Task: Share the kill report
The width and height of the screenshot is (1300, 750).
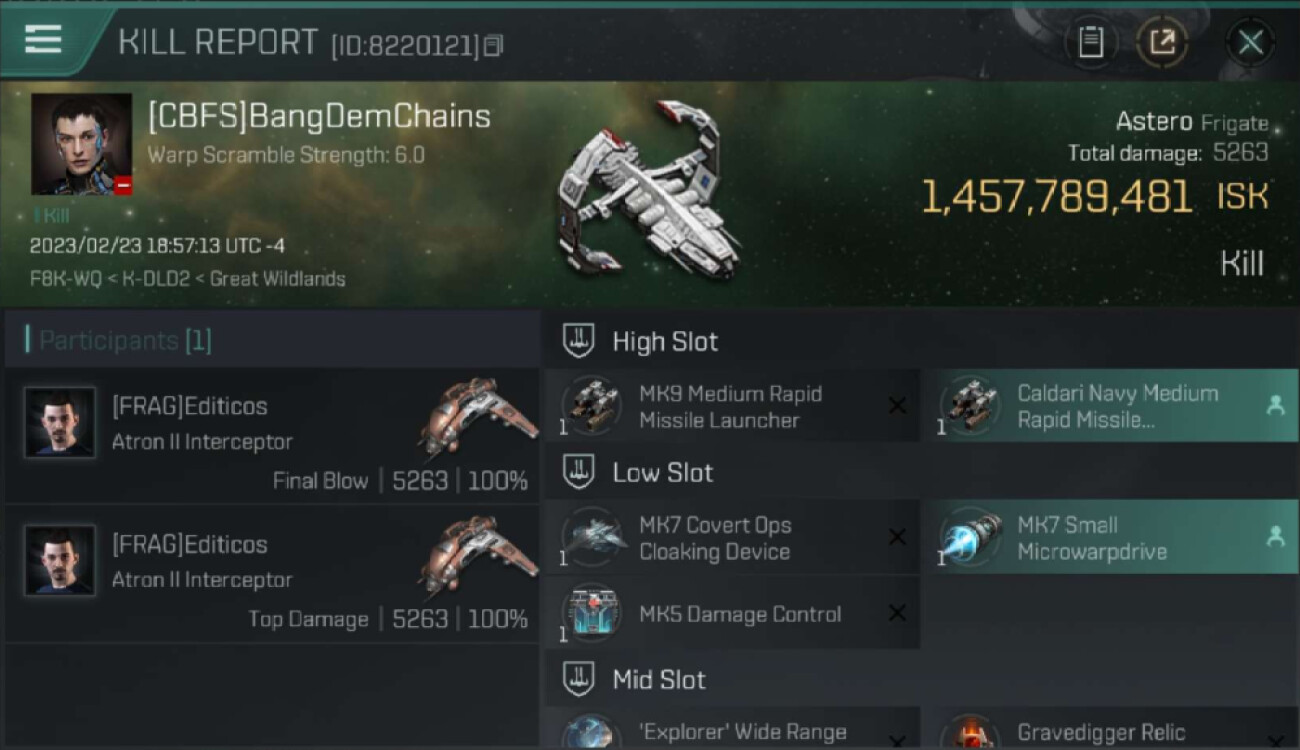Action: (1161, 42)
